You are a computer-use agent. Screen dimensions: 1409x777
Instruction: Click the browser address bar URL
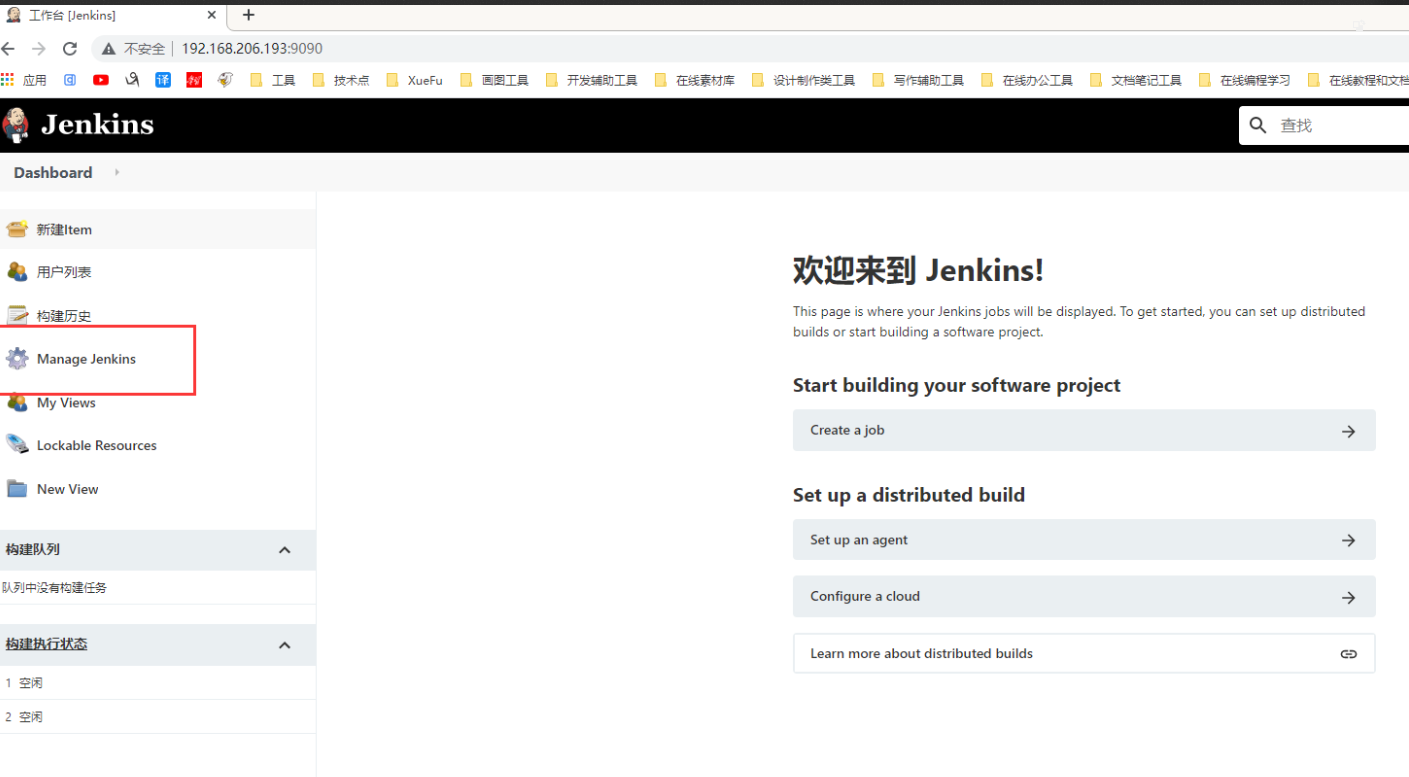(x=252, y=48)
